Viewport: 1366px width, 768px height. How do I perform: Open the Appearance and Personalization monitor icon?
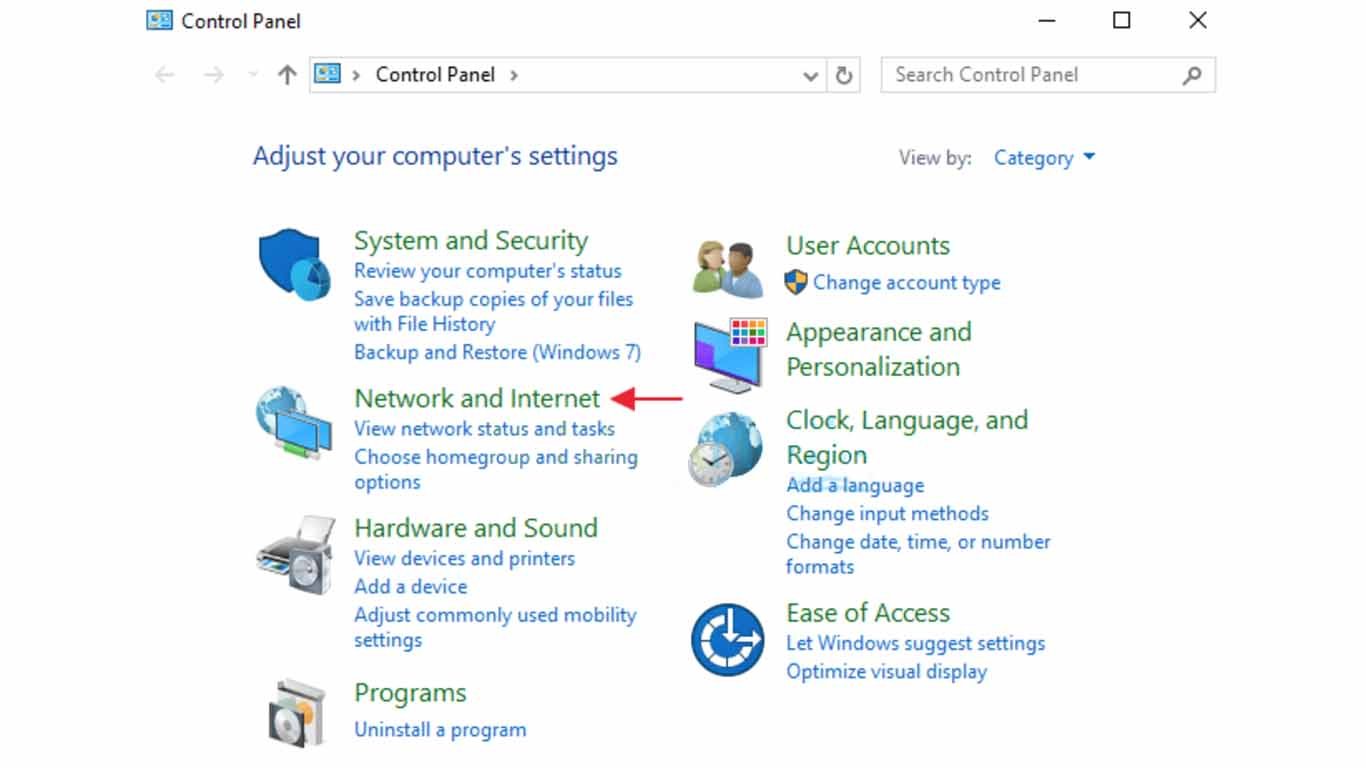731,354
